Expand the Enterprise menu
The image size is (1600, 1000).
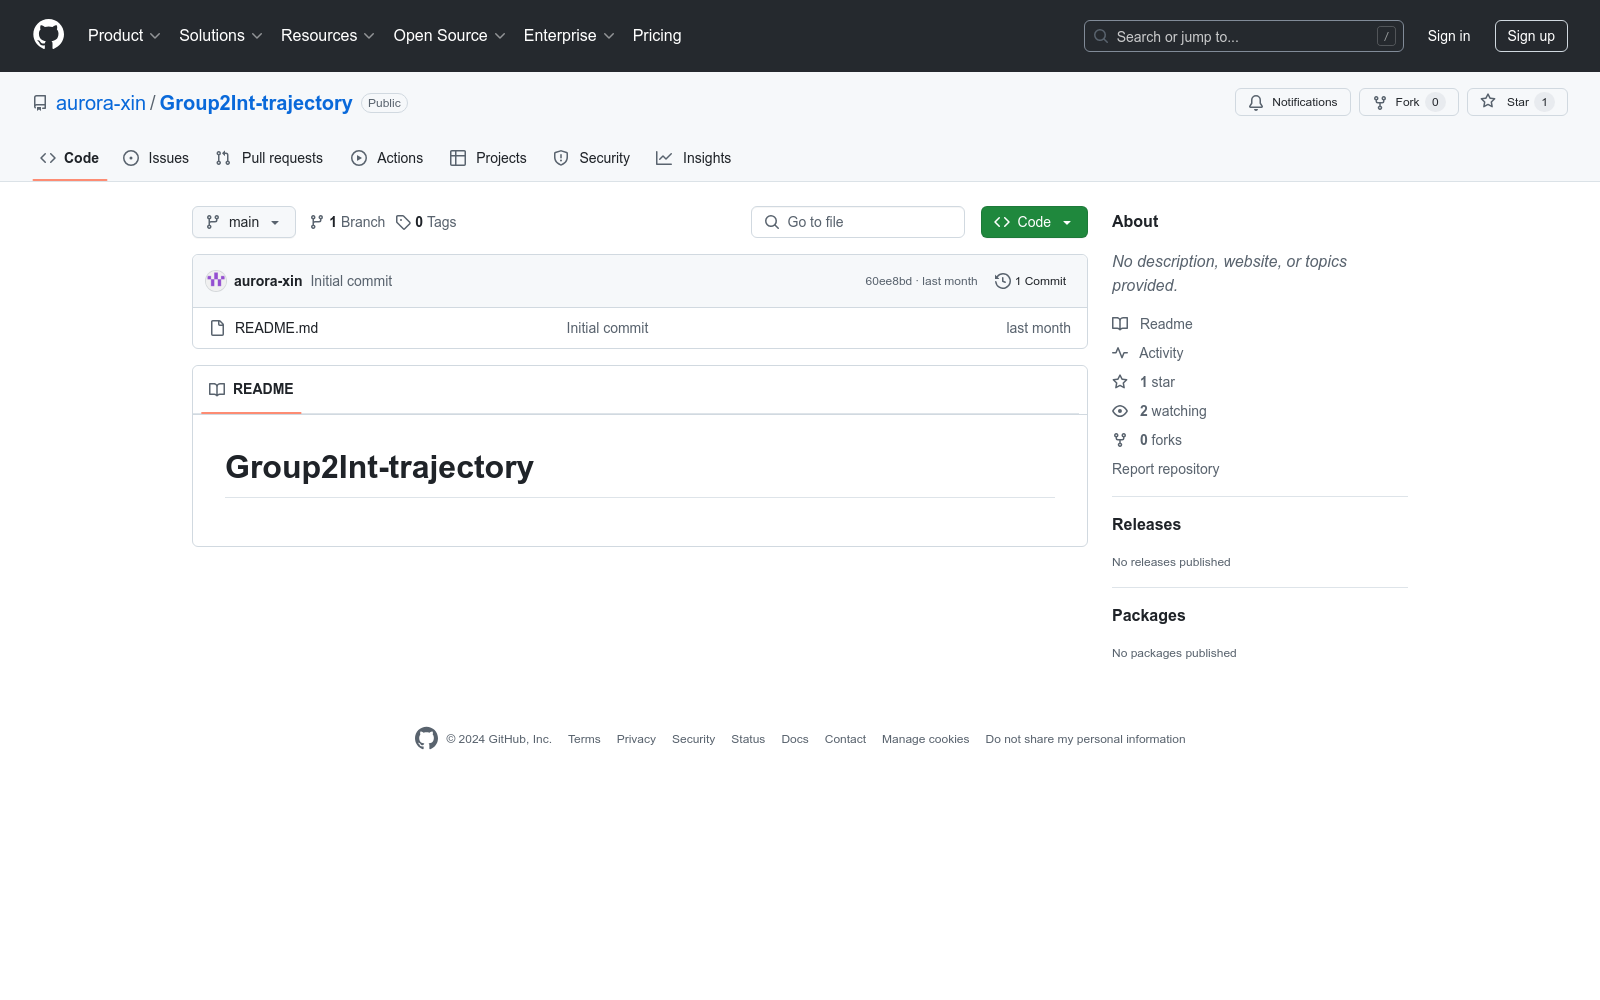click(569, 35)
